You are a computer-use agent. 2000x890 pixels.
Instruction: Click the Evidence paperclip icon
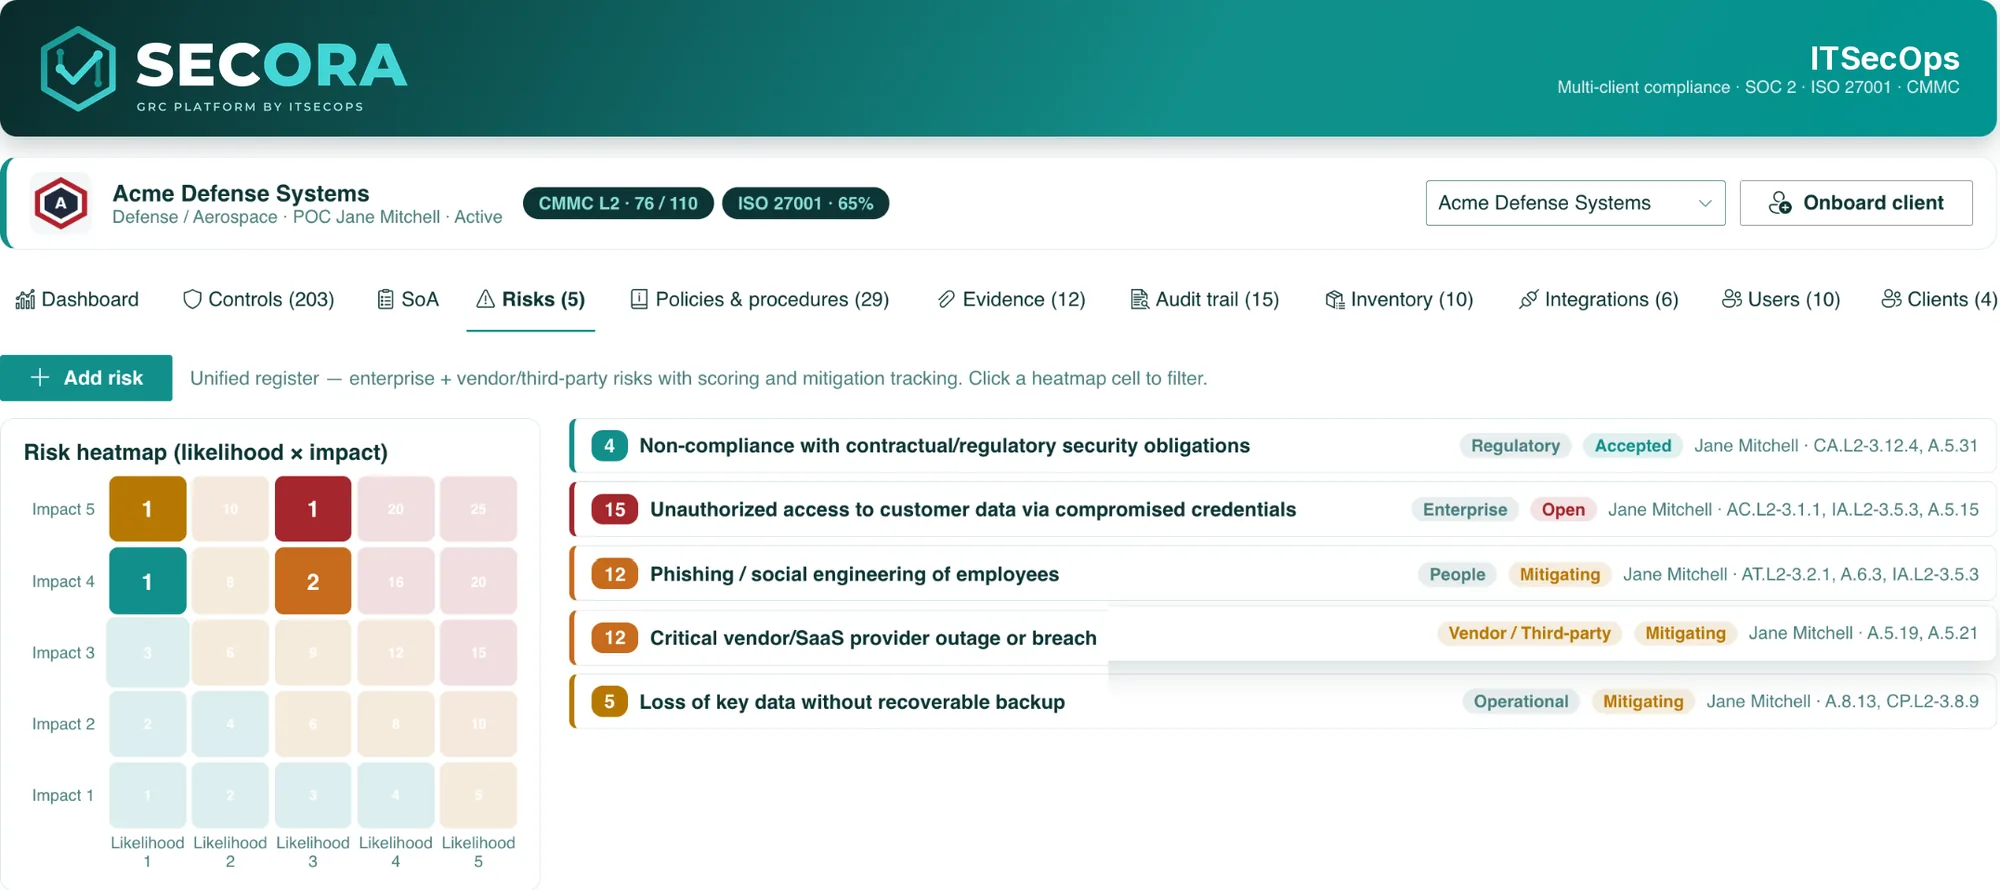(x=946, y=299)
